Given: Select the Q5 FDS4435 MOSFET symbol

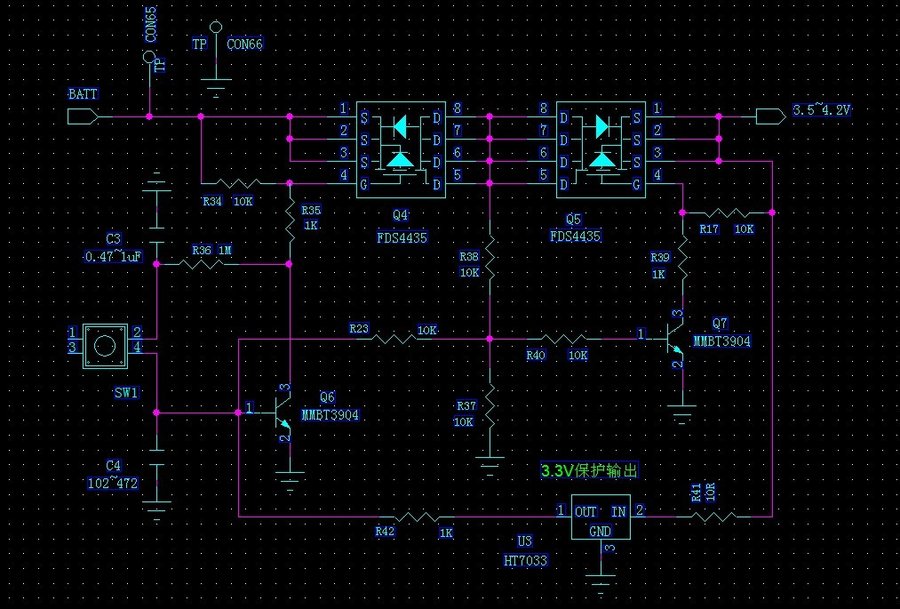Looking at the screenshot, I should (600, 146).
